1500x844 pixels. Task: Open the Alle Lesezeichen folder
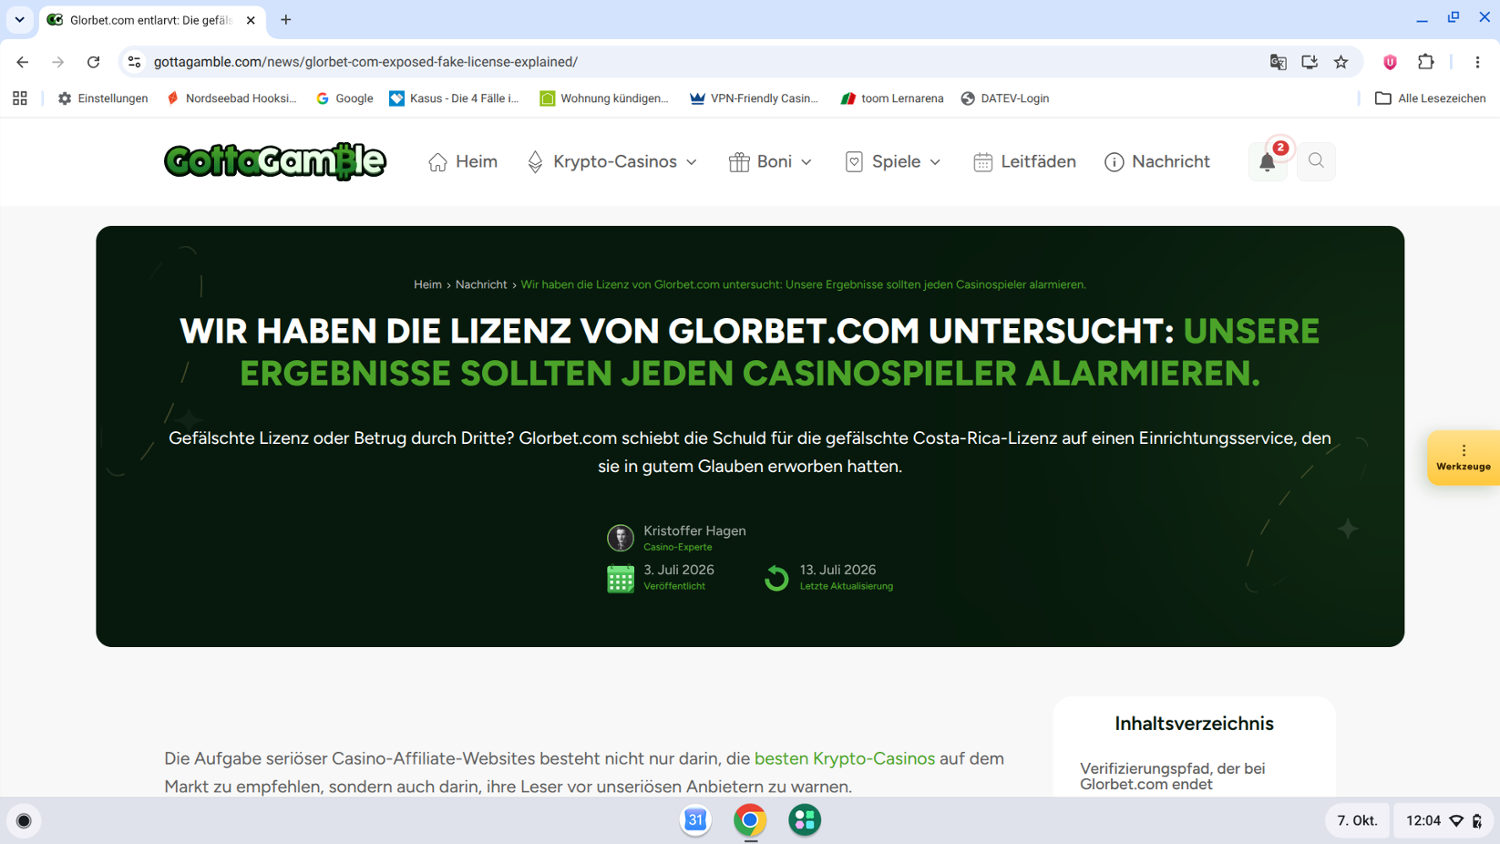click(x=1430, y=98)
